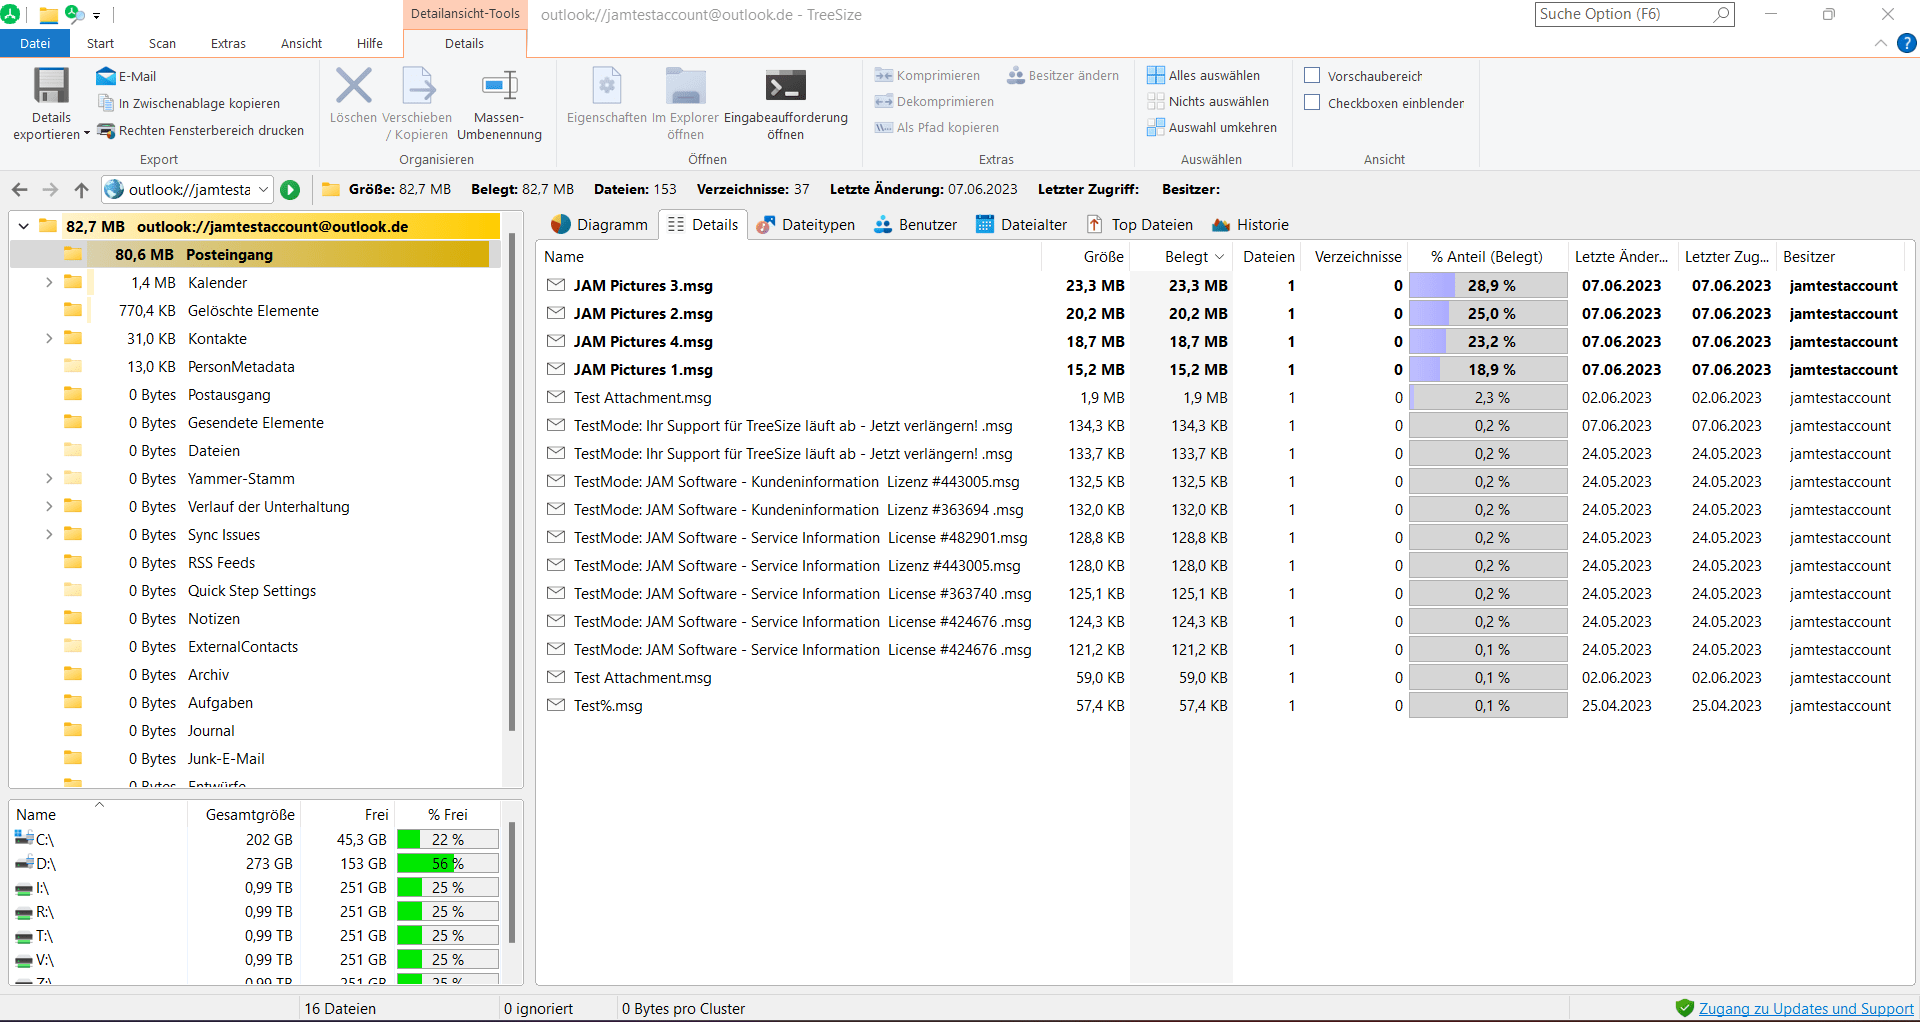Start scan with the green play button

290,190
